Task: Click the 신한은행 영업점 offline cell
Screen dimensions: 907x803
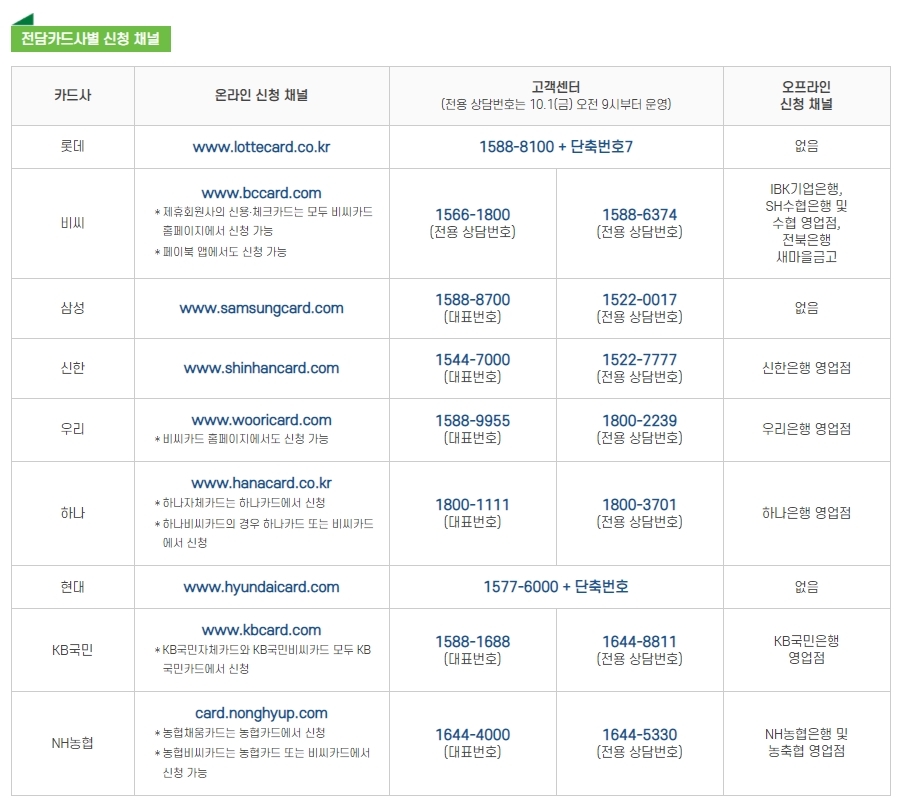Action: [806, 368]
